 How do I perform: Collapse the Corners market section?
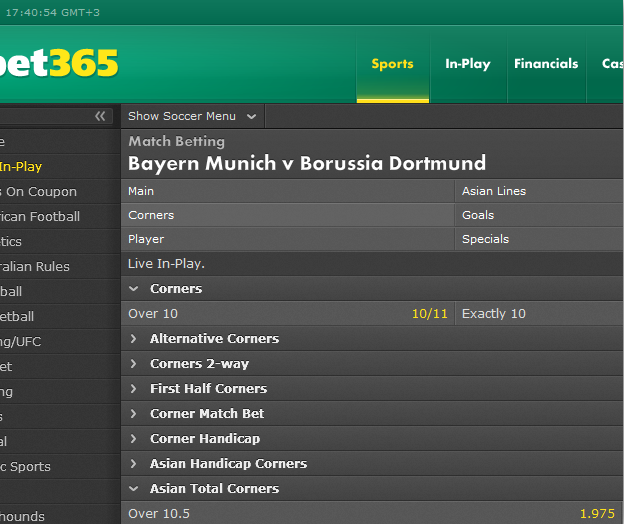pyautogui.click(x=372, y=288)
